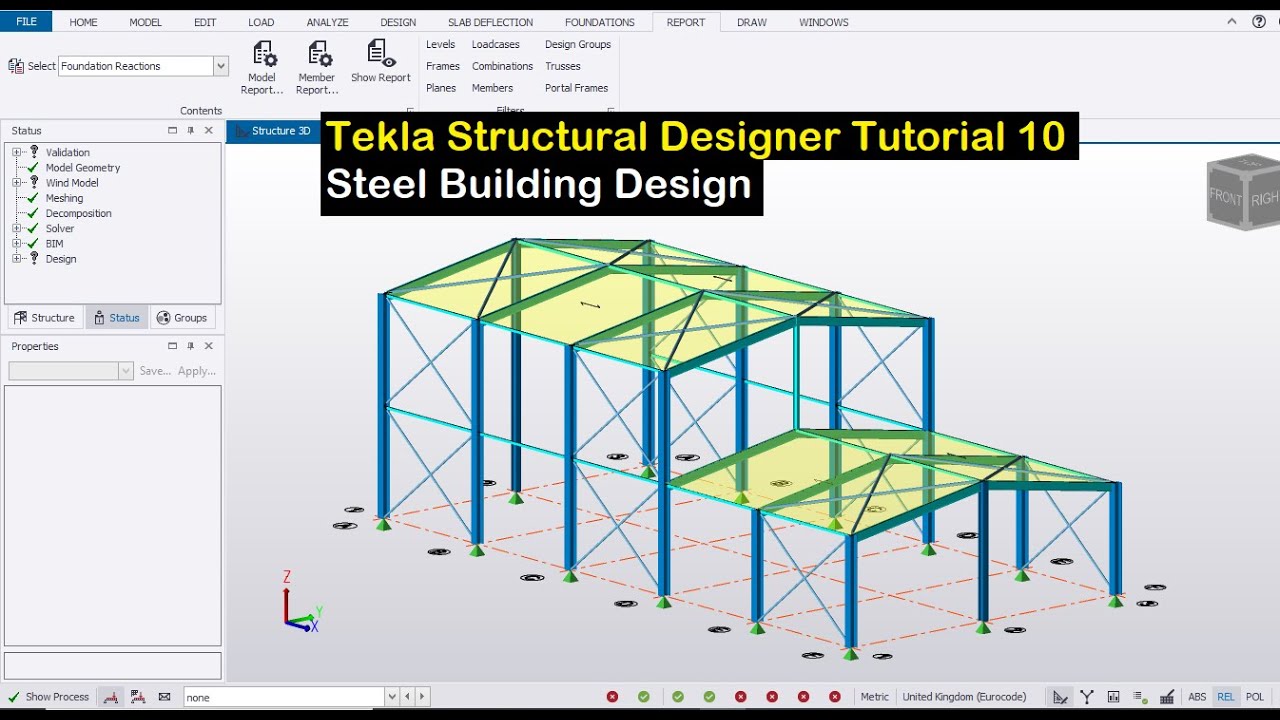The height and width of the screenshot is (720, 1280).
Task: Open the Help question mark icon
Action: [x=1259, y=21]
